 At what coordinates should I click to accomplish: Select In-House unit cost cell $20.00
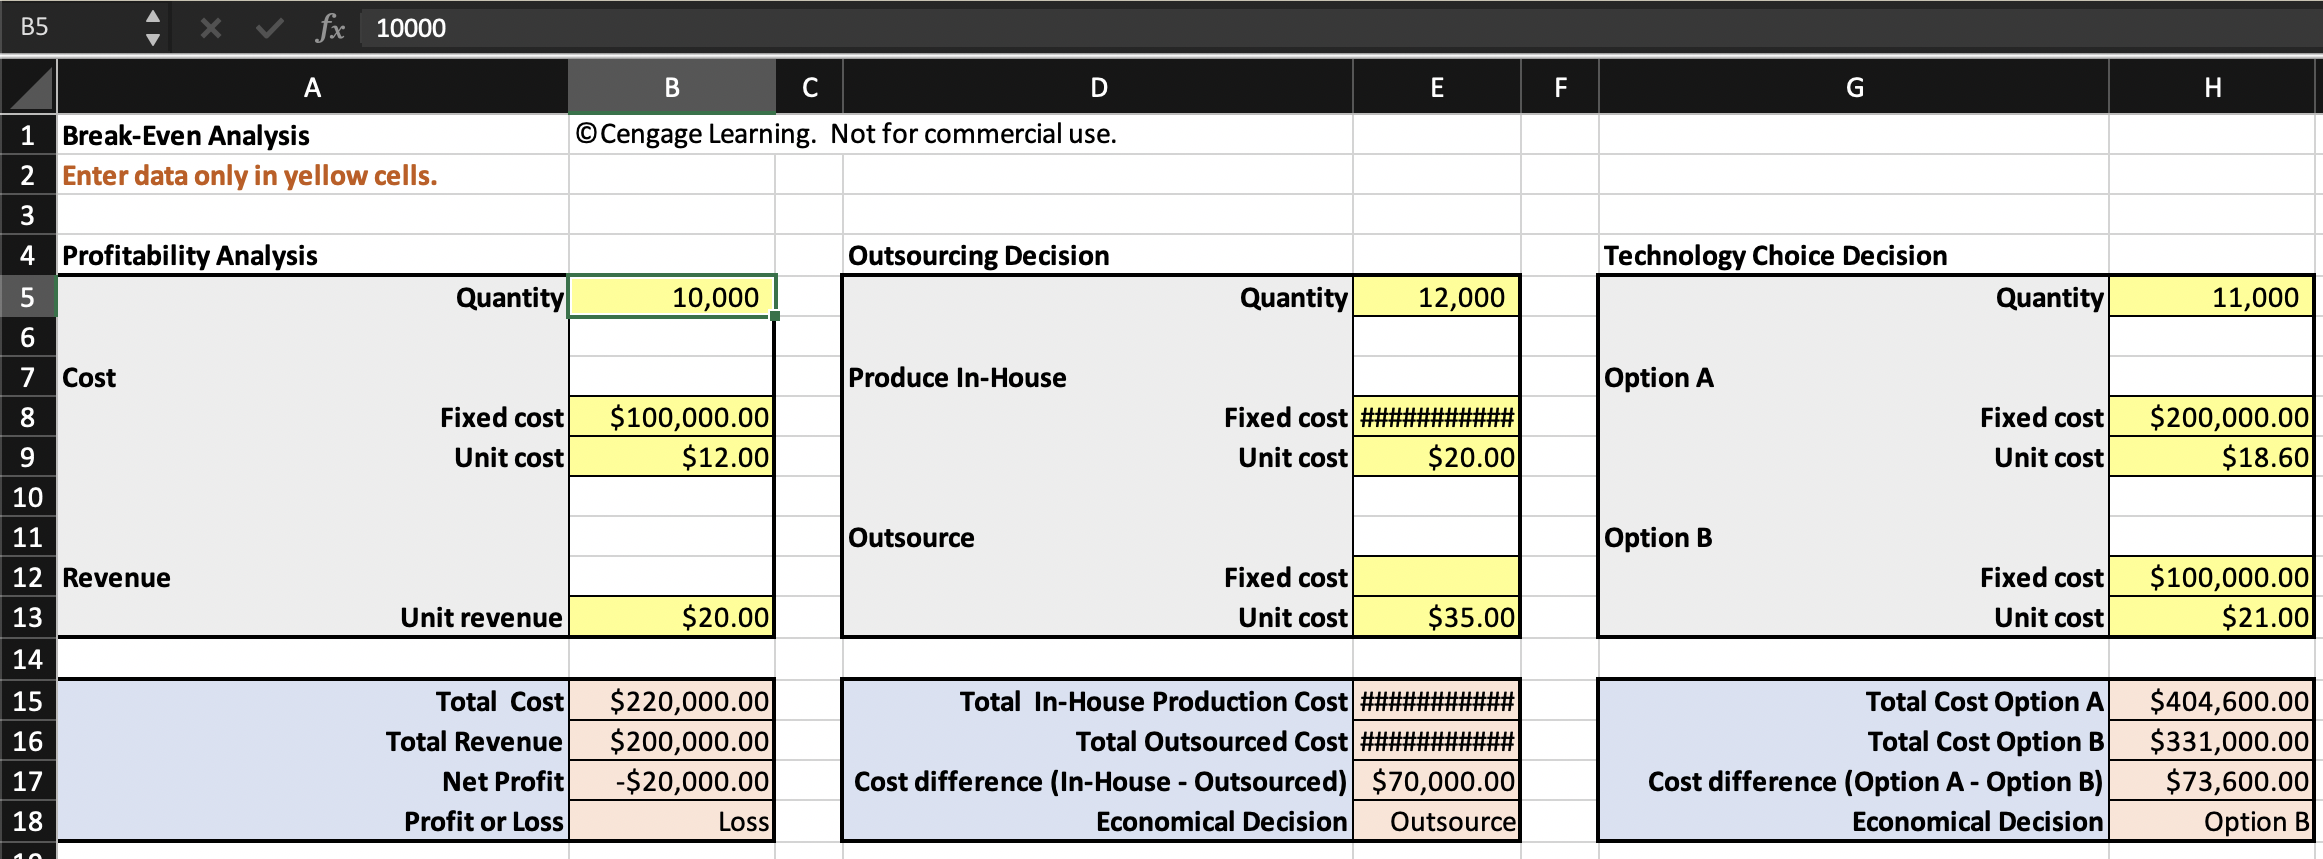coord(1437,457)
